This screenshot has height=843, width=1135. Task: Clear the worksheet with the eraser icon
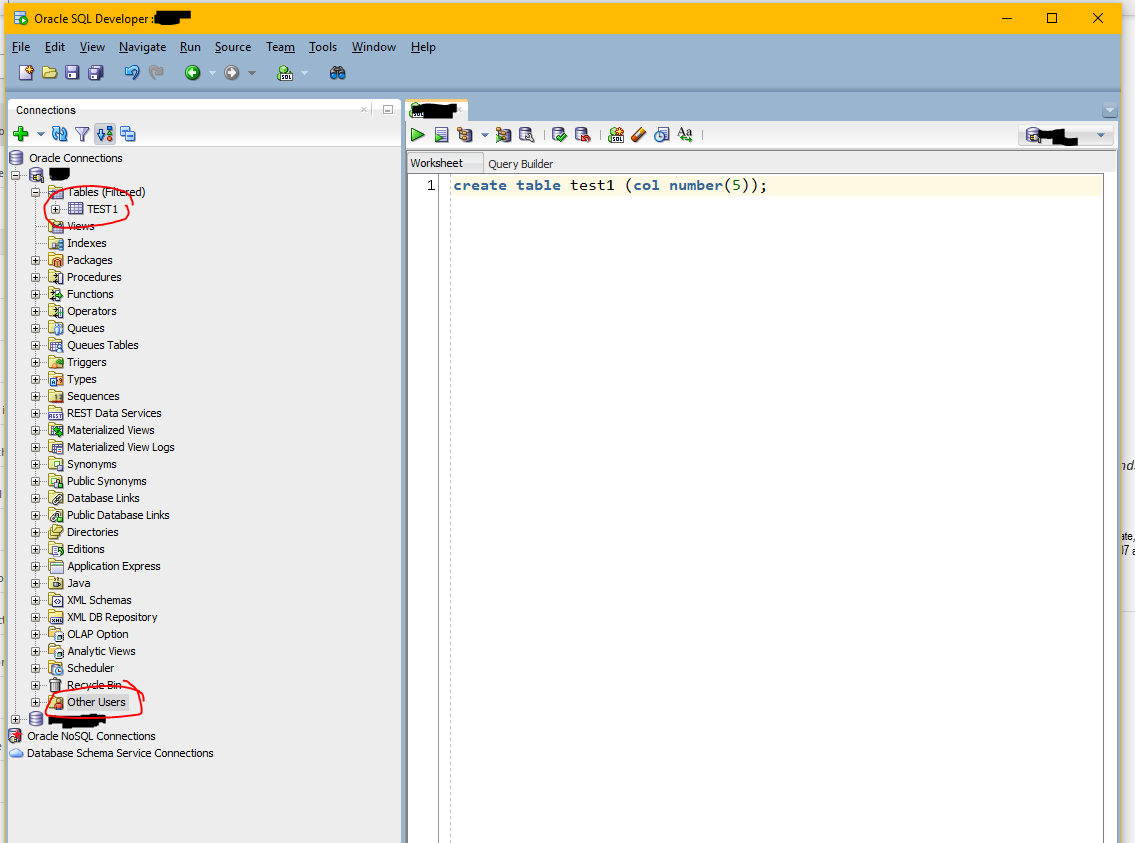tap(638, 135)
